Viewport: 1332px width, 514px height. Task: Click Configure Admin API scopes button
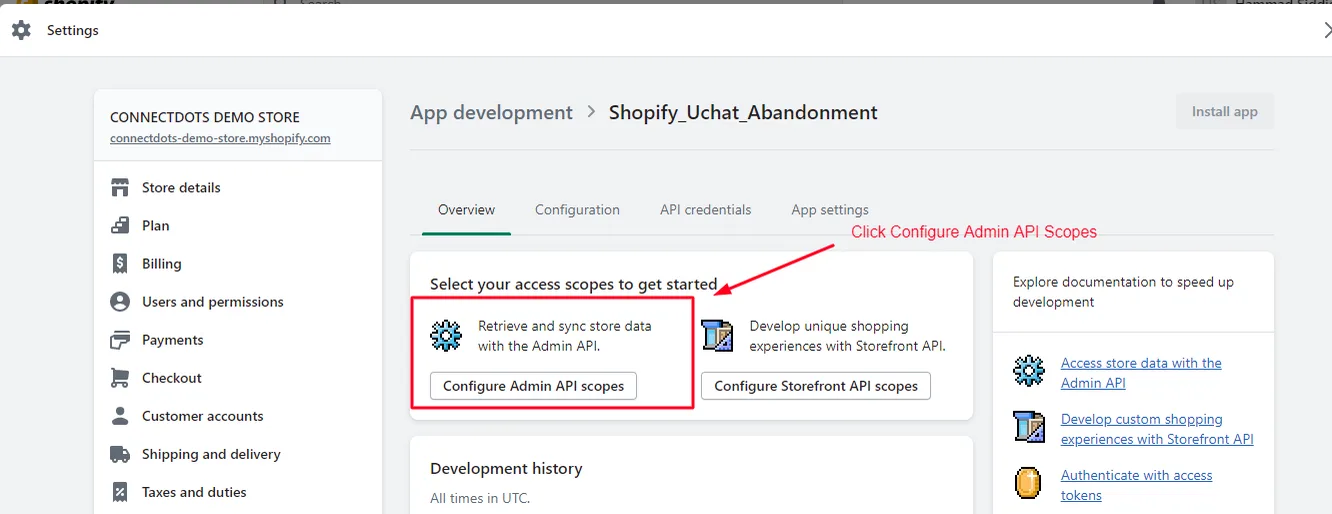[533, 386]
